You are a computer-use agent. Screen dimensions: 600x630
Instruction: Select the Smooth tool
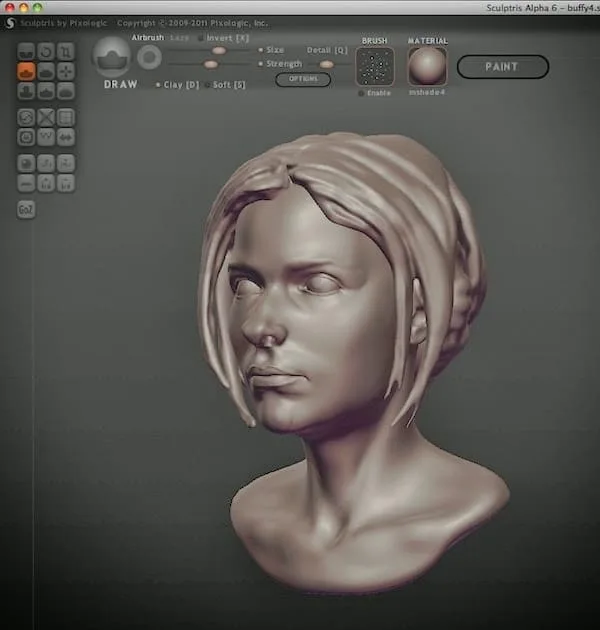(66, 91)
